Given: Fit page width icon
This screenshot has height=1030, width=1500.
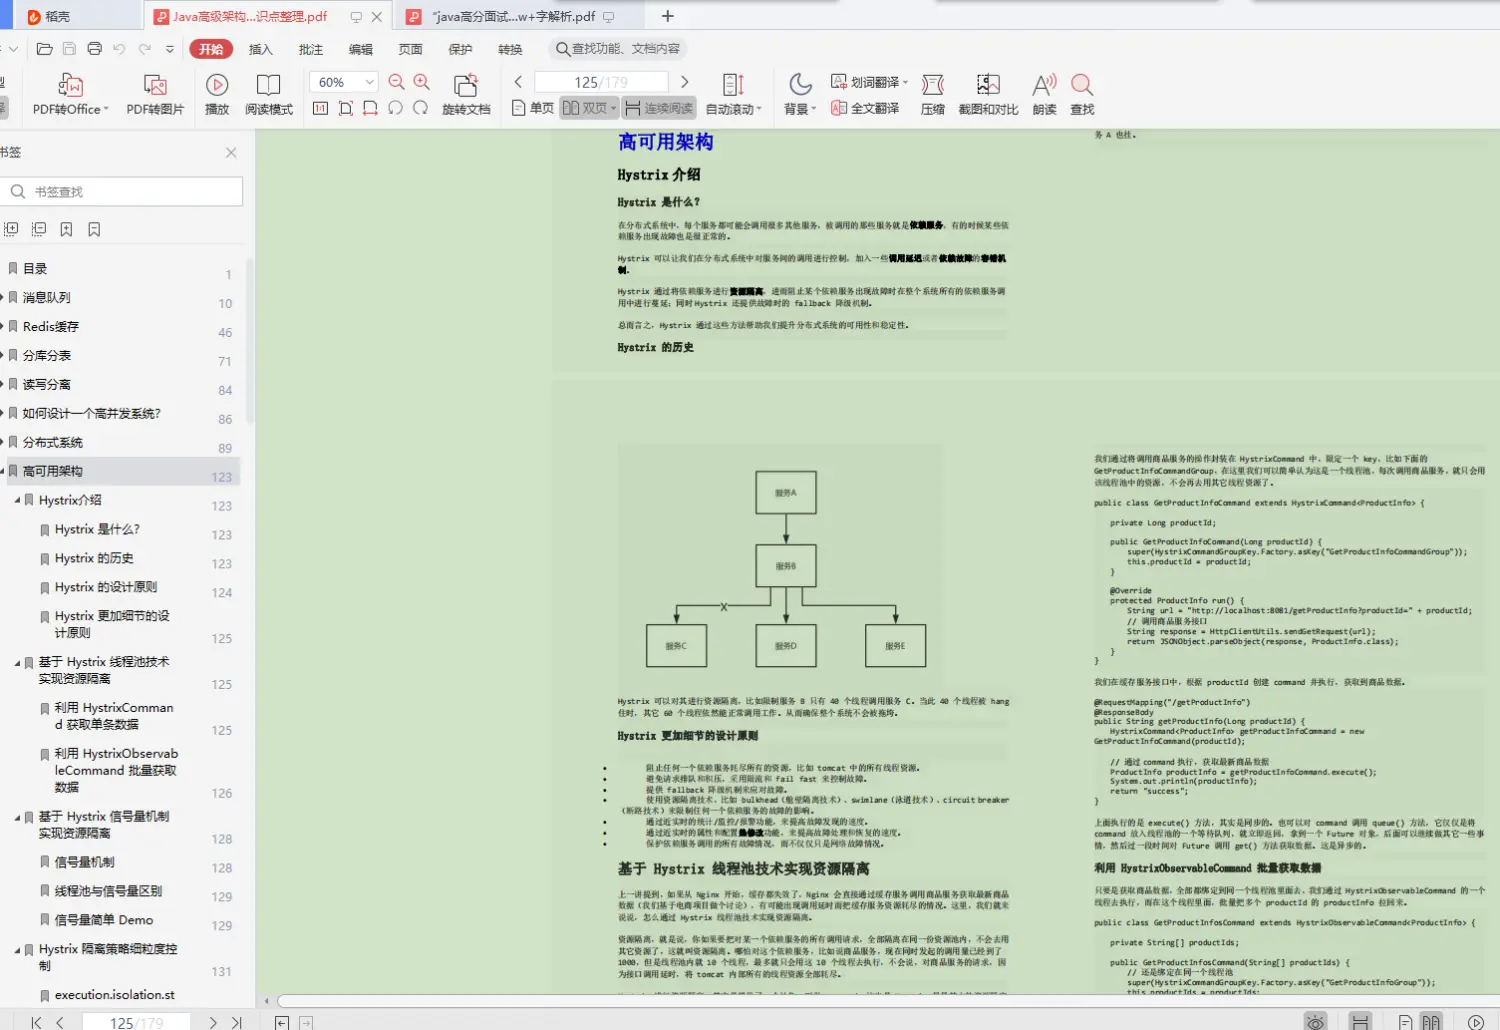Looking at the screenshot, I should point(371,108).
